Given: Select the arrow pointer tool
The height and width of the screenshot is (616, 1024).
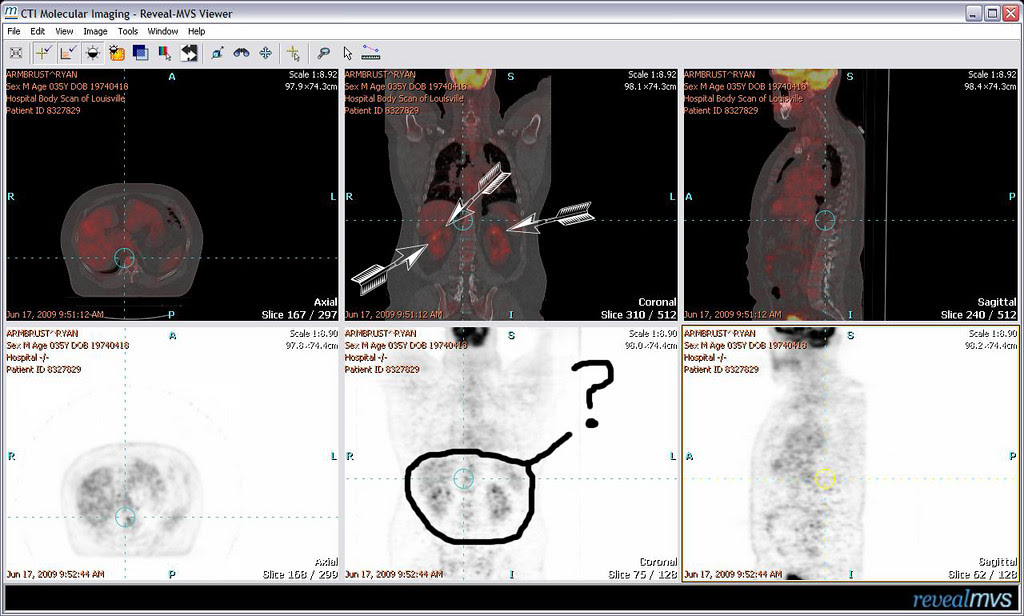Looking at the screenshot, I should [x=347, y=53].
